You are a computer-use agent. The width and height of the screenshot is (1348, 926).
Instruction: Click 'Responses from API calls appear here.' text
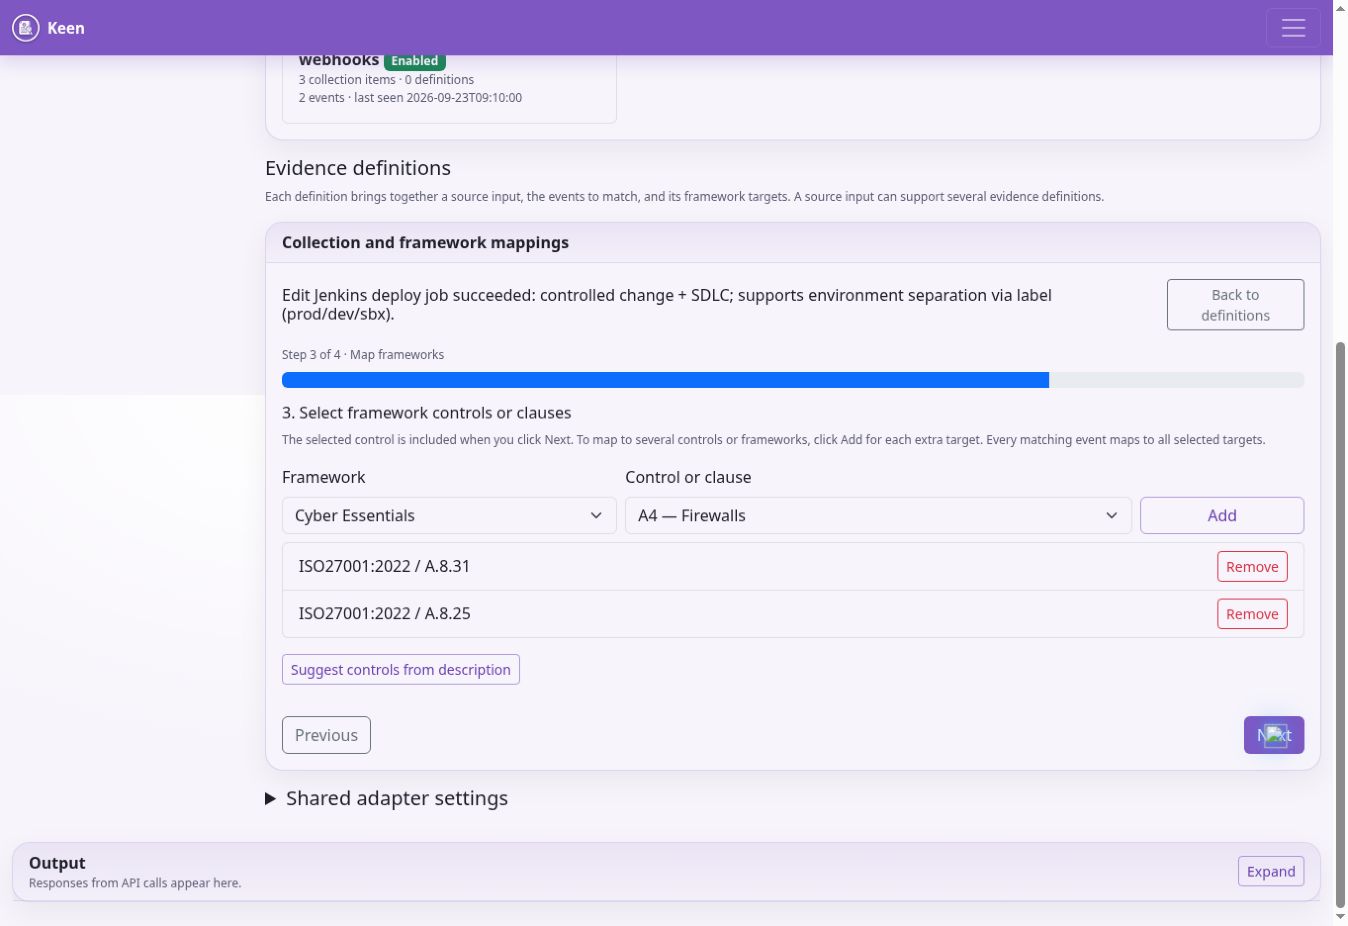pos(135,883)
